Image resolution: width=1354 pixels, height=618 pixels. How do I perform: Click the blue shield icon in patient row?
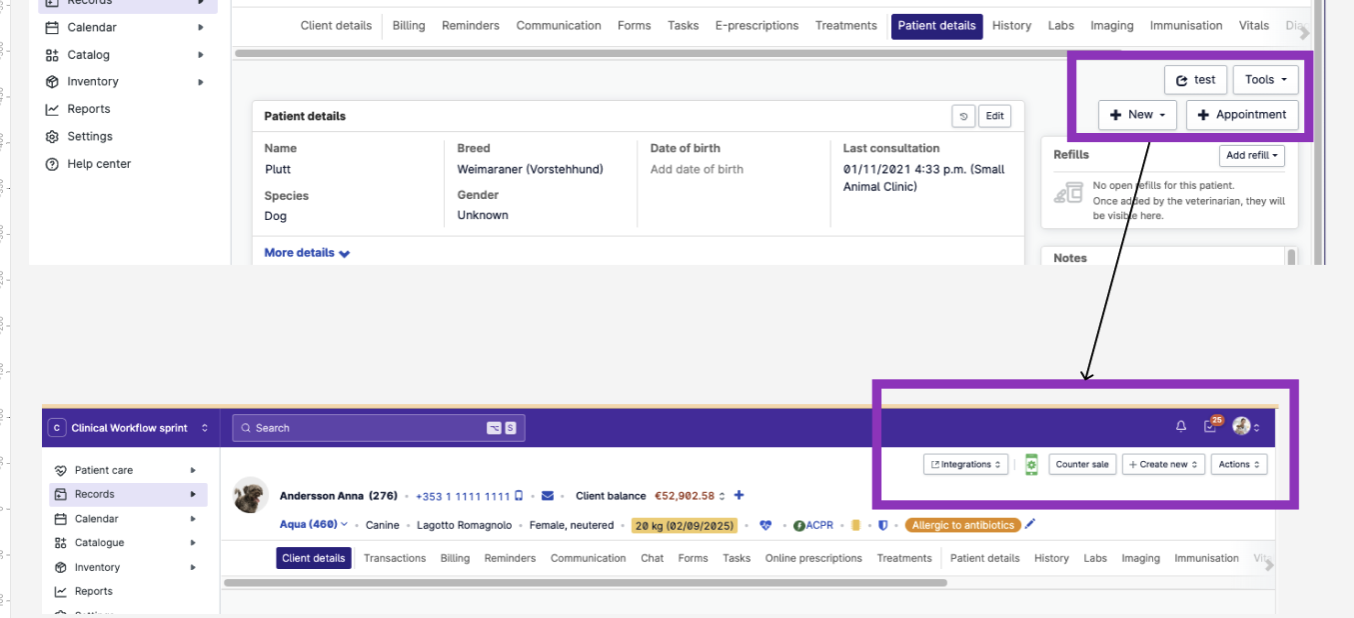click(882, 525)
